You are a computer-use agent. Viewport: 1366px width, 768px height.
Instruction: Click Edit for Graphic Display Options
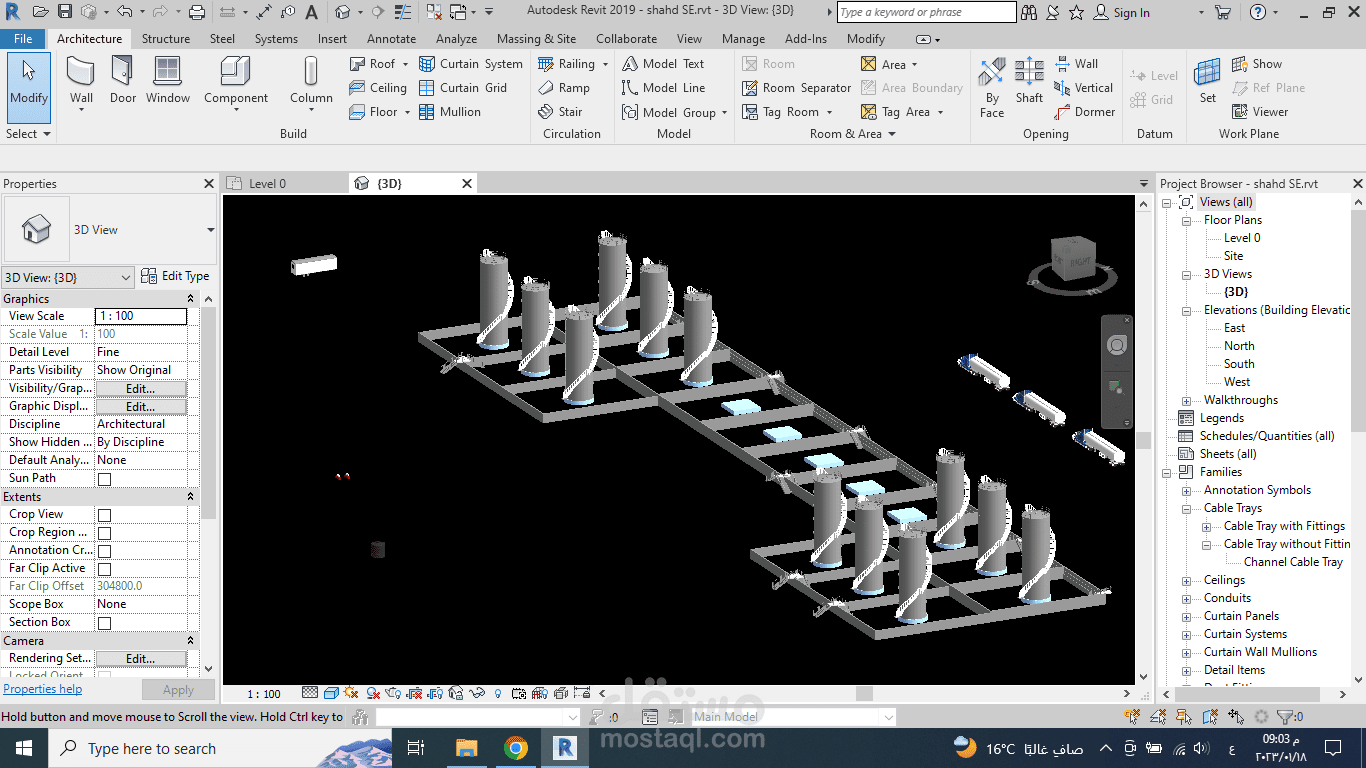point(140,406)
